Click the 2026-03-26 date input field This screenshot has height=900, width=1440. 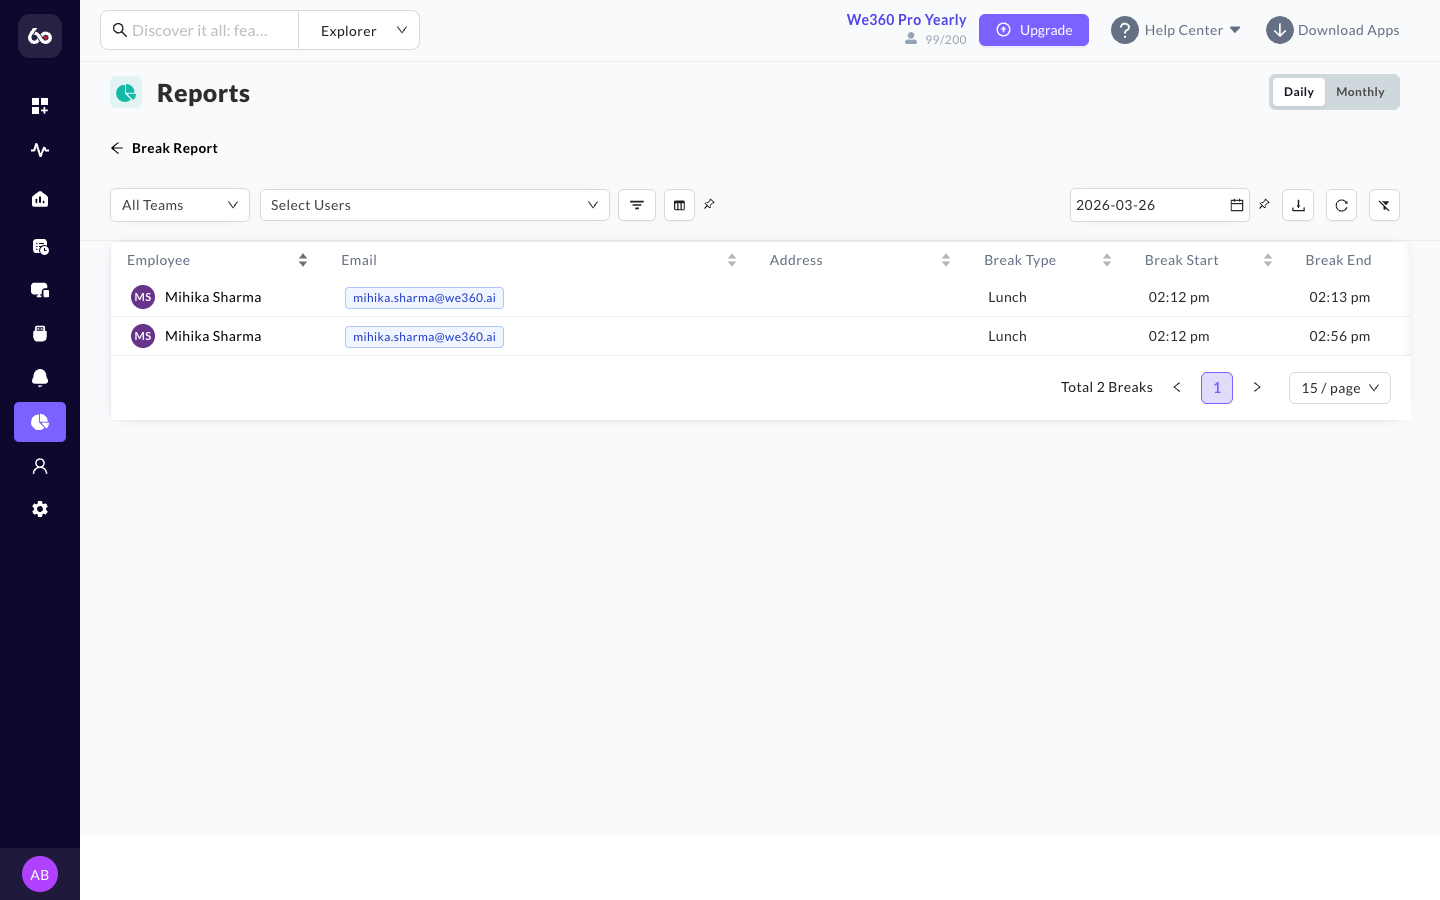(1160, 205)
